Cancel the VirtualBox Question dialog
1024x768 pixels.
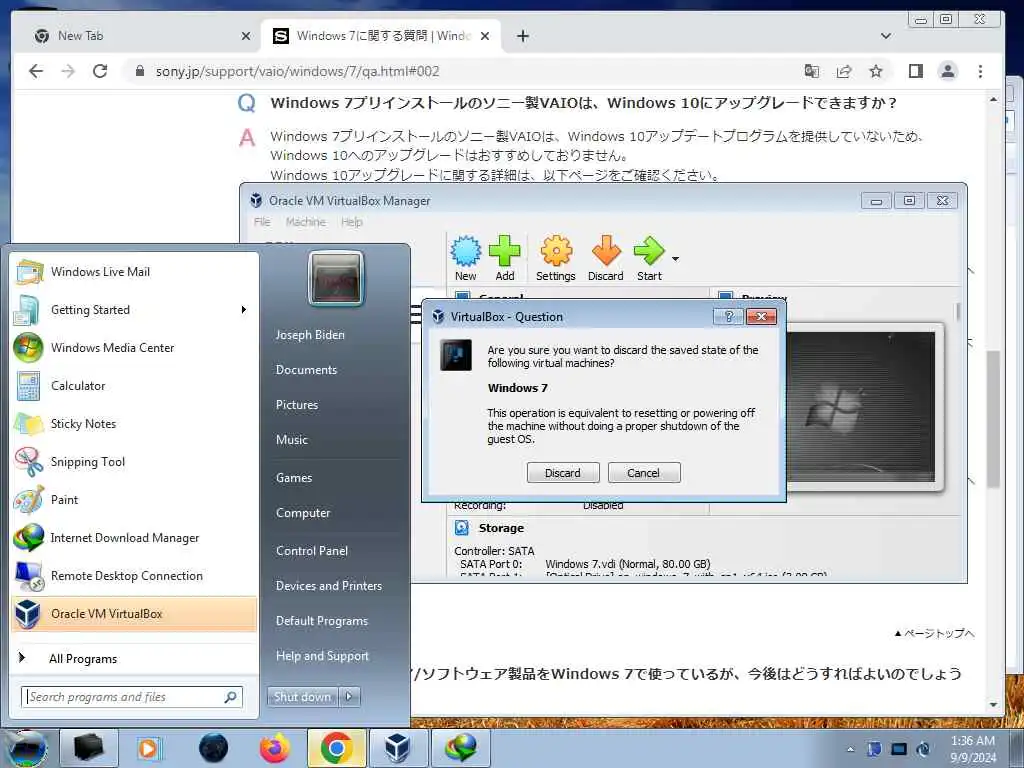[x=644, y=473]
